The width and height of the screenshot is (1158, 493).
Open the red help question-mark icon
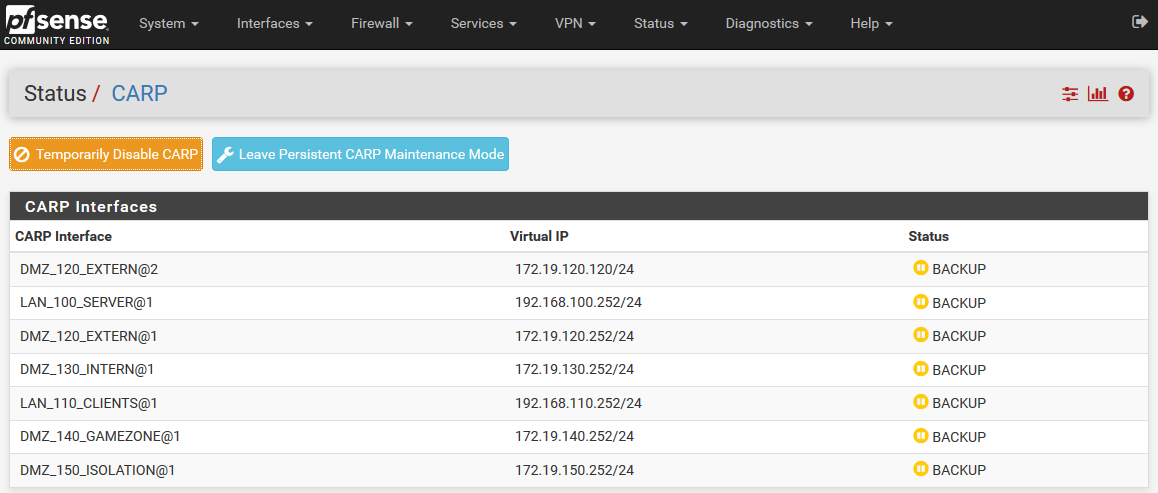(1126, 94)
